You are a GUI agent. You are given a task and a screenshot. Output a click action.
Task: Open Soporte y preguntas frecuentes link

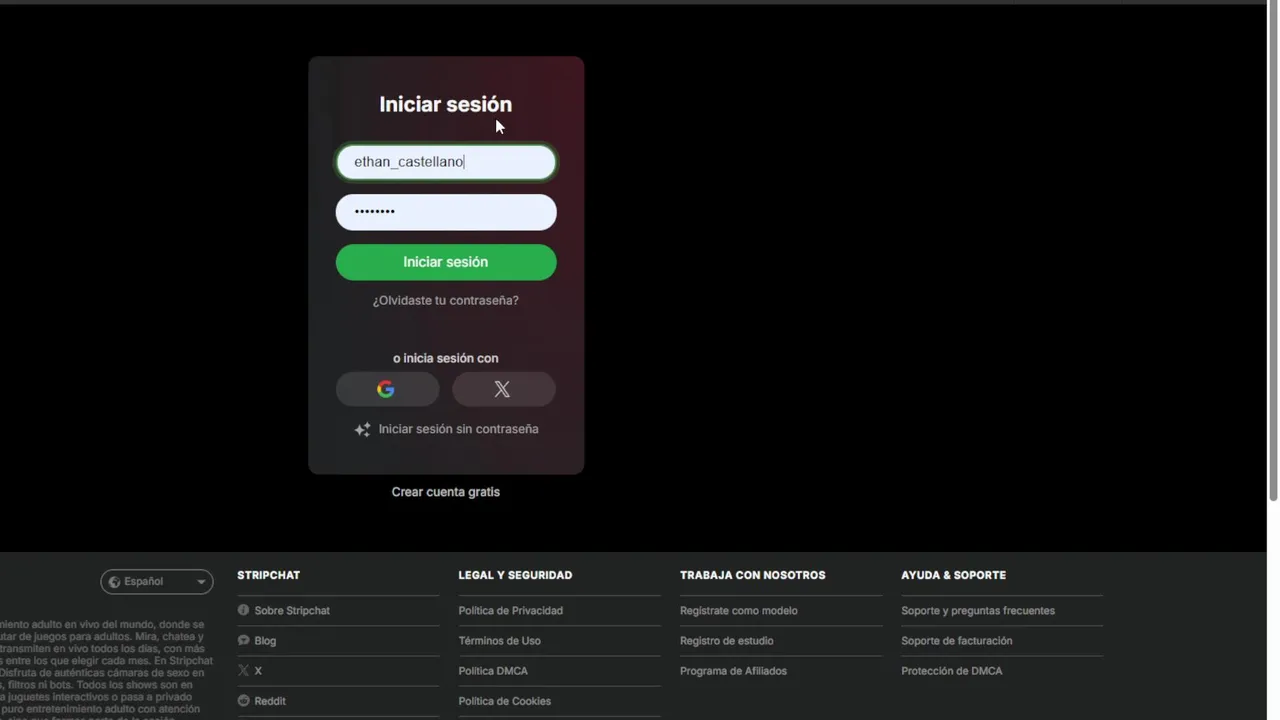pos(978,610)
